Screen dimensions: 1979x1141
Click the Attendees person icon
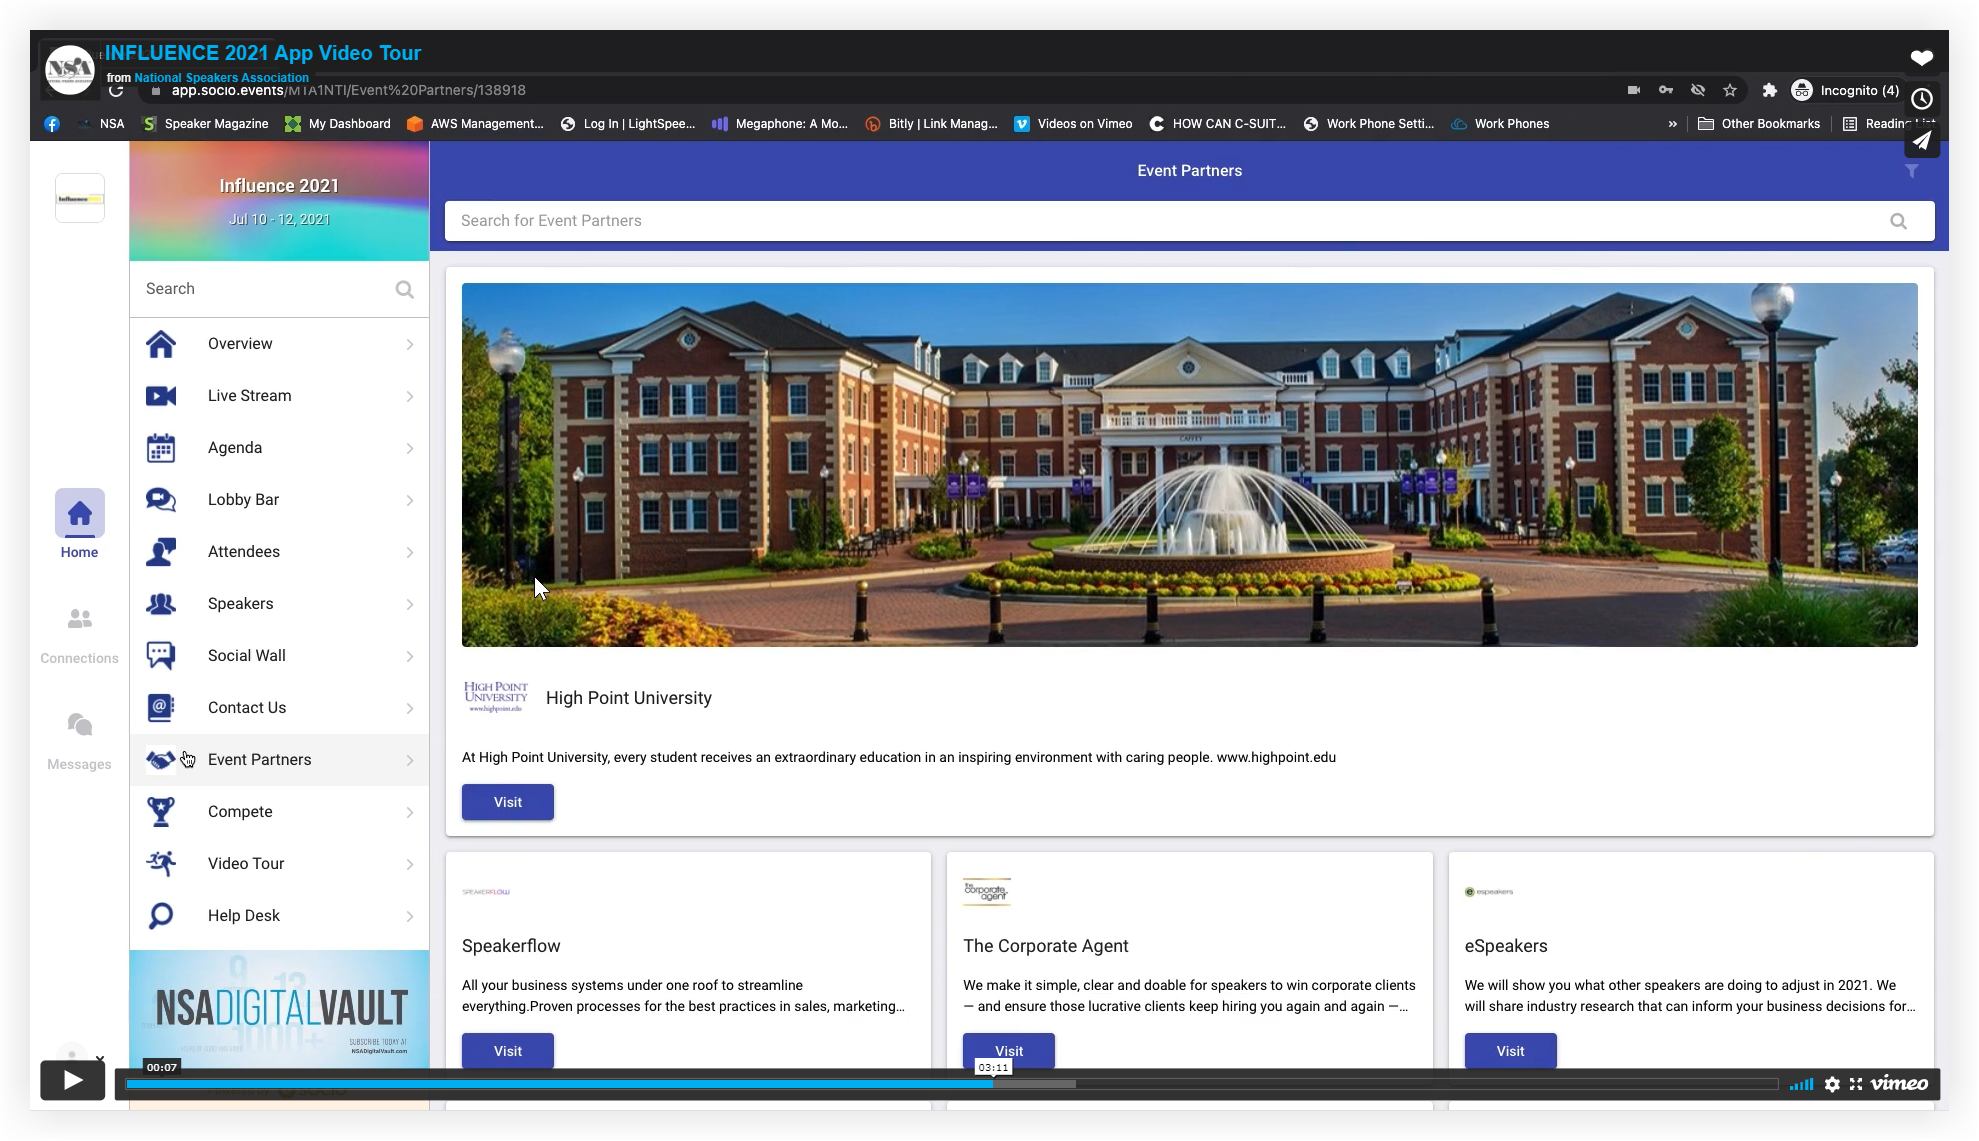tap(161, 552)
